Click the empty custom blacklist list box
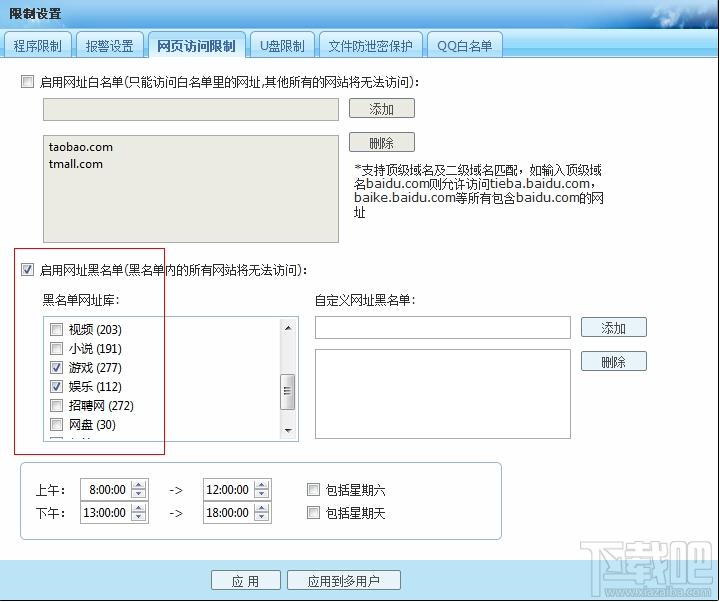The height and width of the screenshot is (602, 720). point(443,394)
